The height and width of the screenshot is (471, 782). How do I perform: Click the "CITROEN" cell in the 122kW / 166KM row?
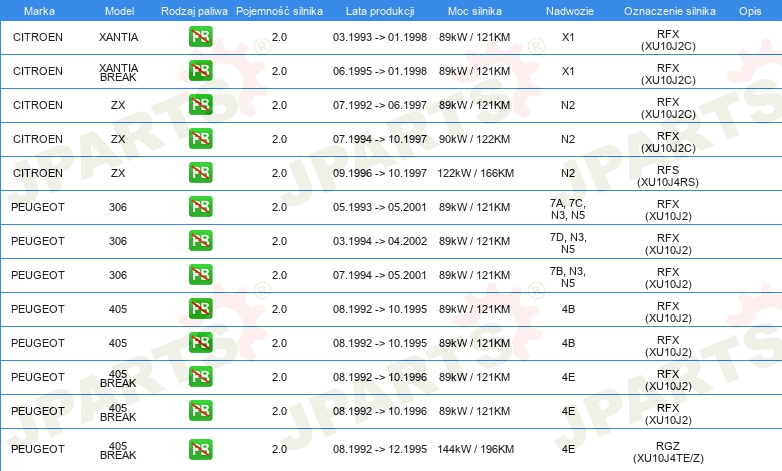38,173
